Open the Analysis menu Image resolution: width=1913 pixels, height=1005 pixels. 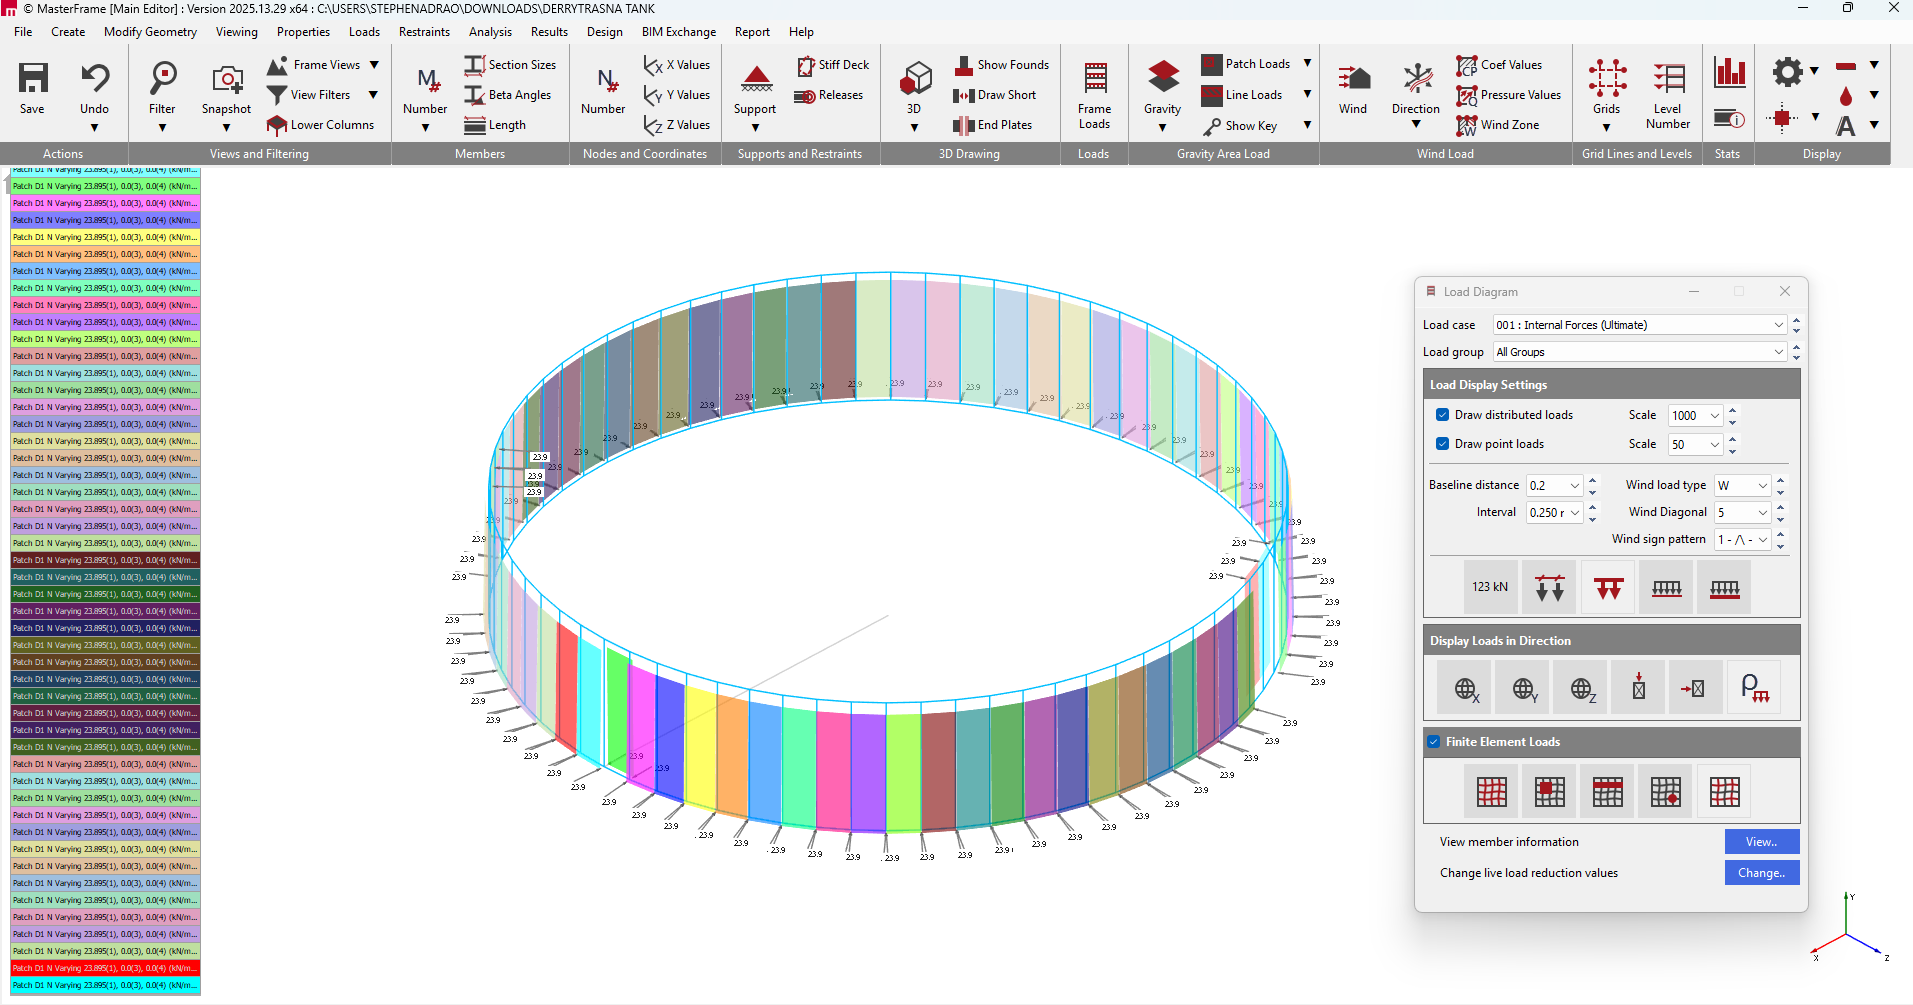pos(490,32)
